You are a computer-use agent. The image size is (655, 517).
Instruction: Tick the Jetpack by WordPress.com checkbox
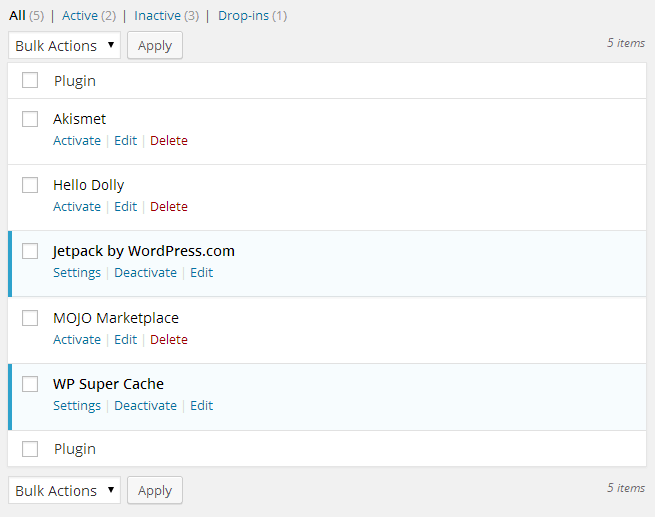click(30, 251)
